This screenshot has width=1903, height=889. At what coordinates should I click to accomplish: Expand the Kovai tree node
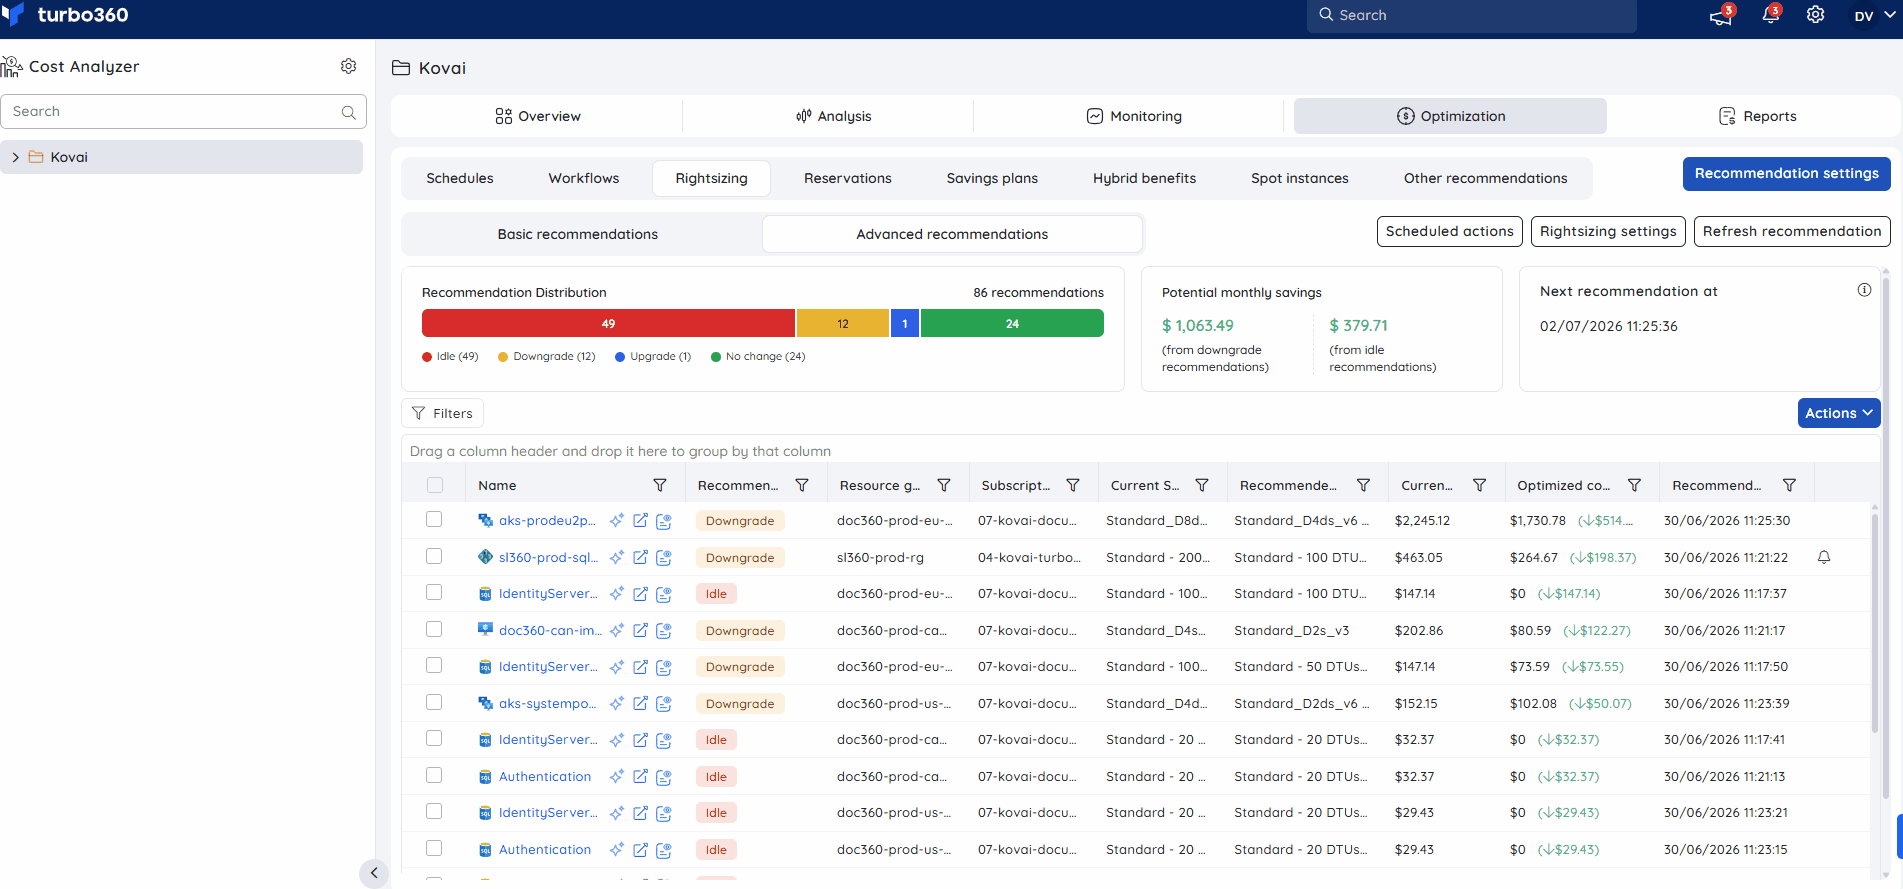15,157
